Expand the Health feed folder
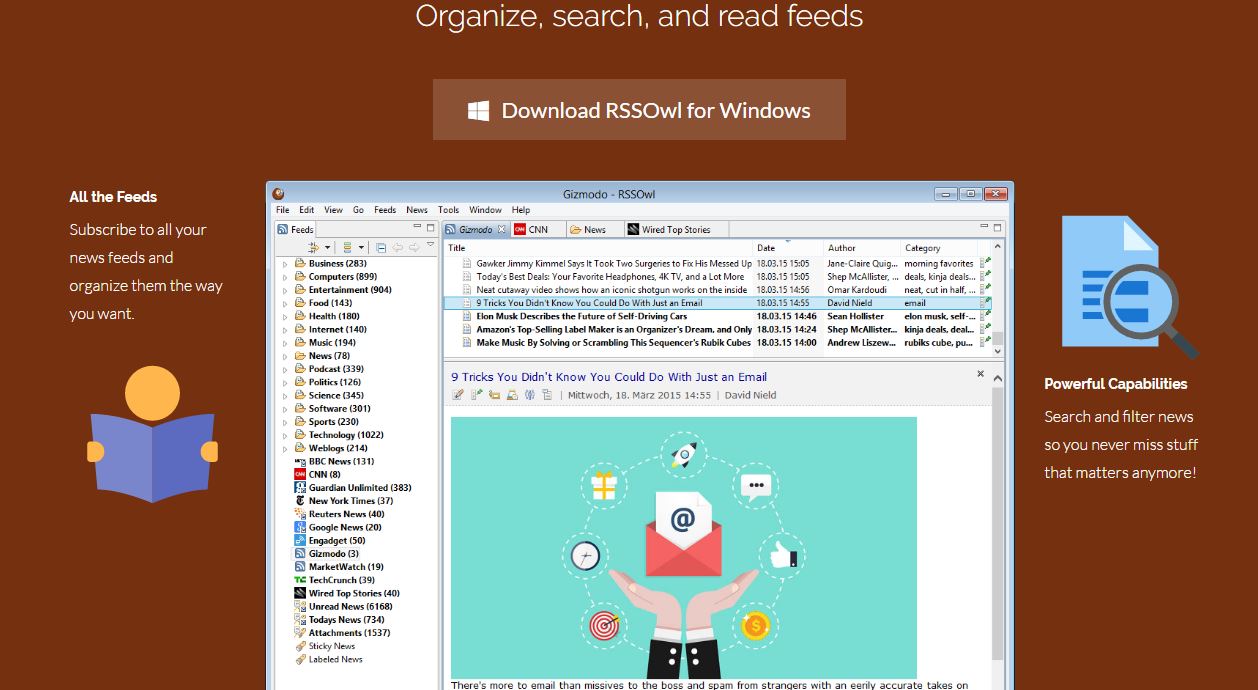The width and height of the screenshot is (1258, 690). point(284,316)
